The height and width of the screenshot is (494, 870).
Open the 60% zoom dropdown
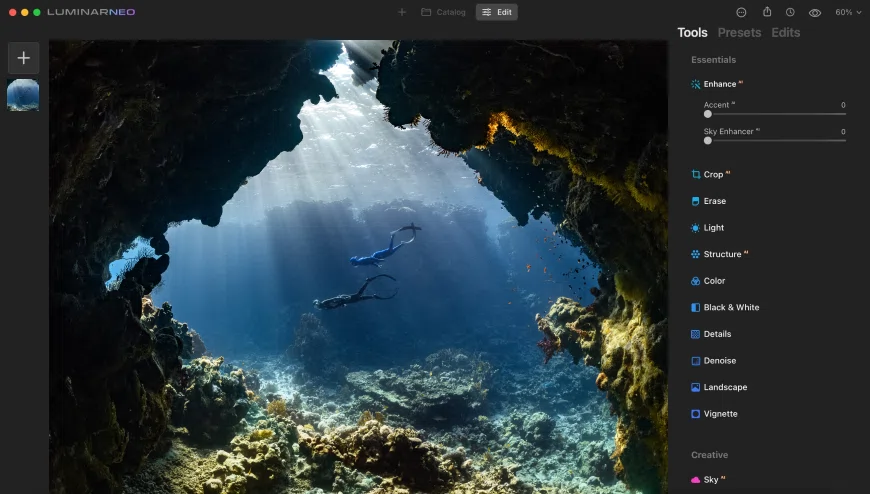(x=848, y=12)
